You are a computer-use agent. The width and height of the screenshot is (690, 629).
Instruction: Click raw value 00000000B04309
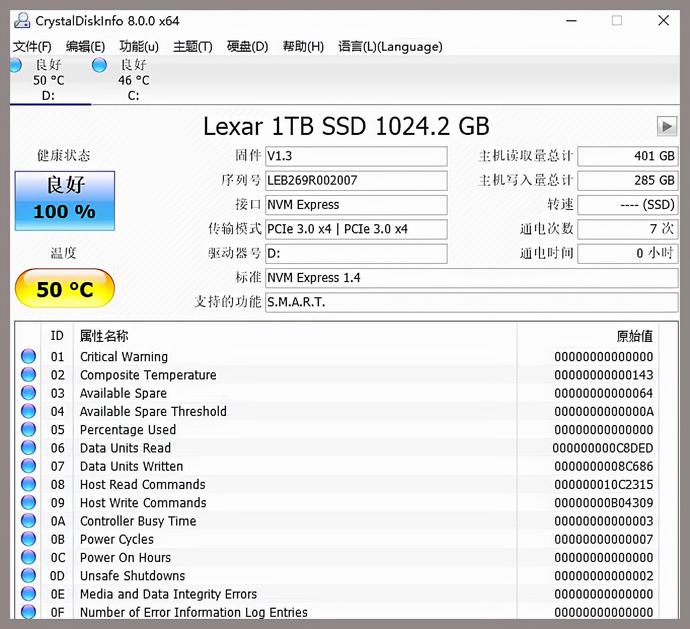(x=604, y=503)
